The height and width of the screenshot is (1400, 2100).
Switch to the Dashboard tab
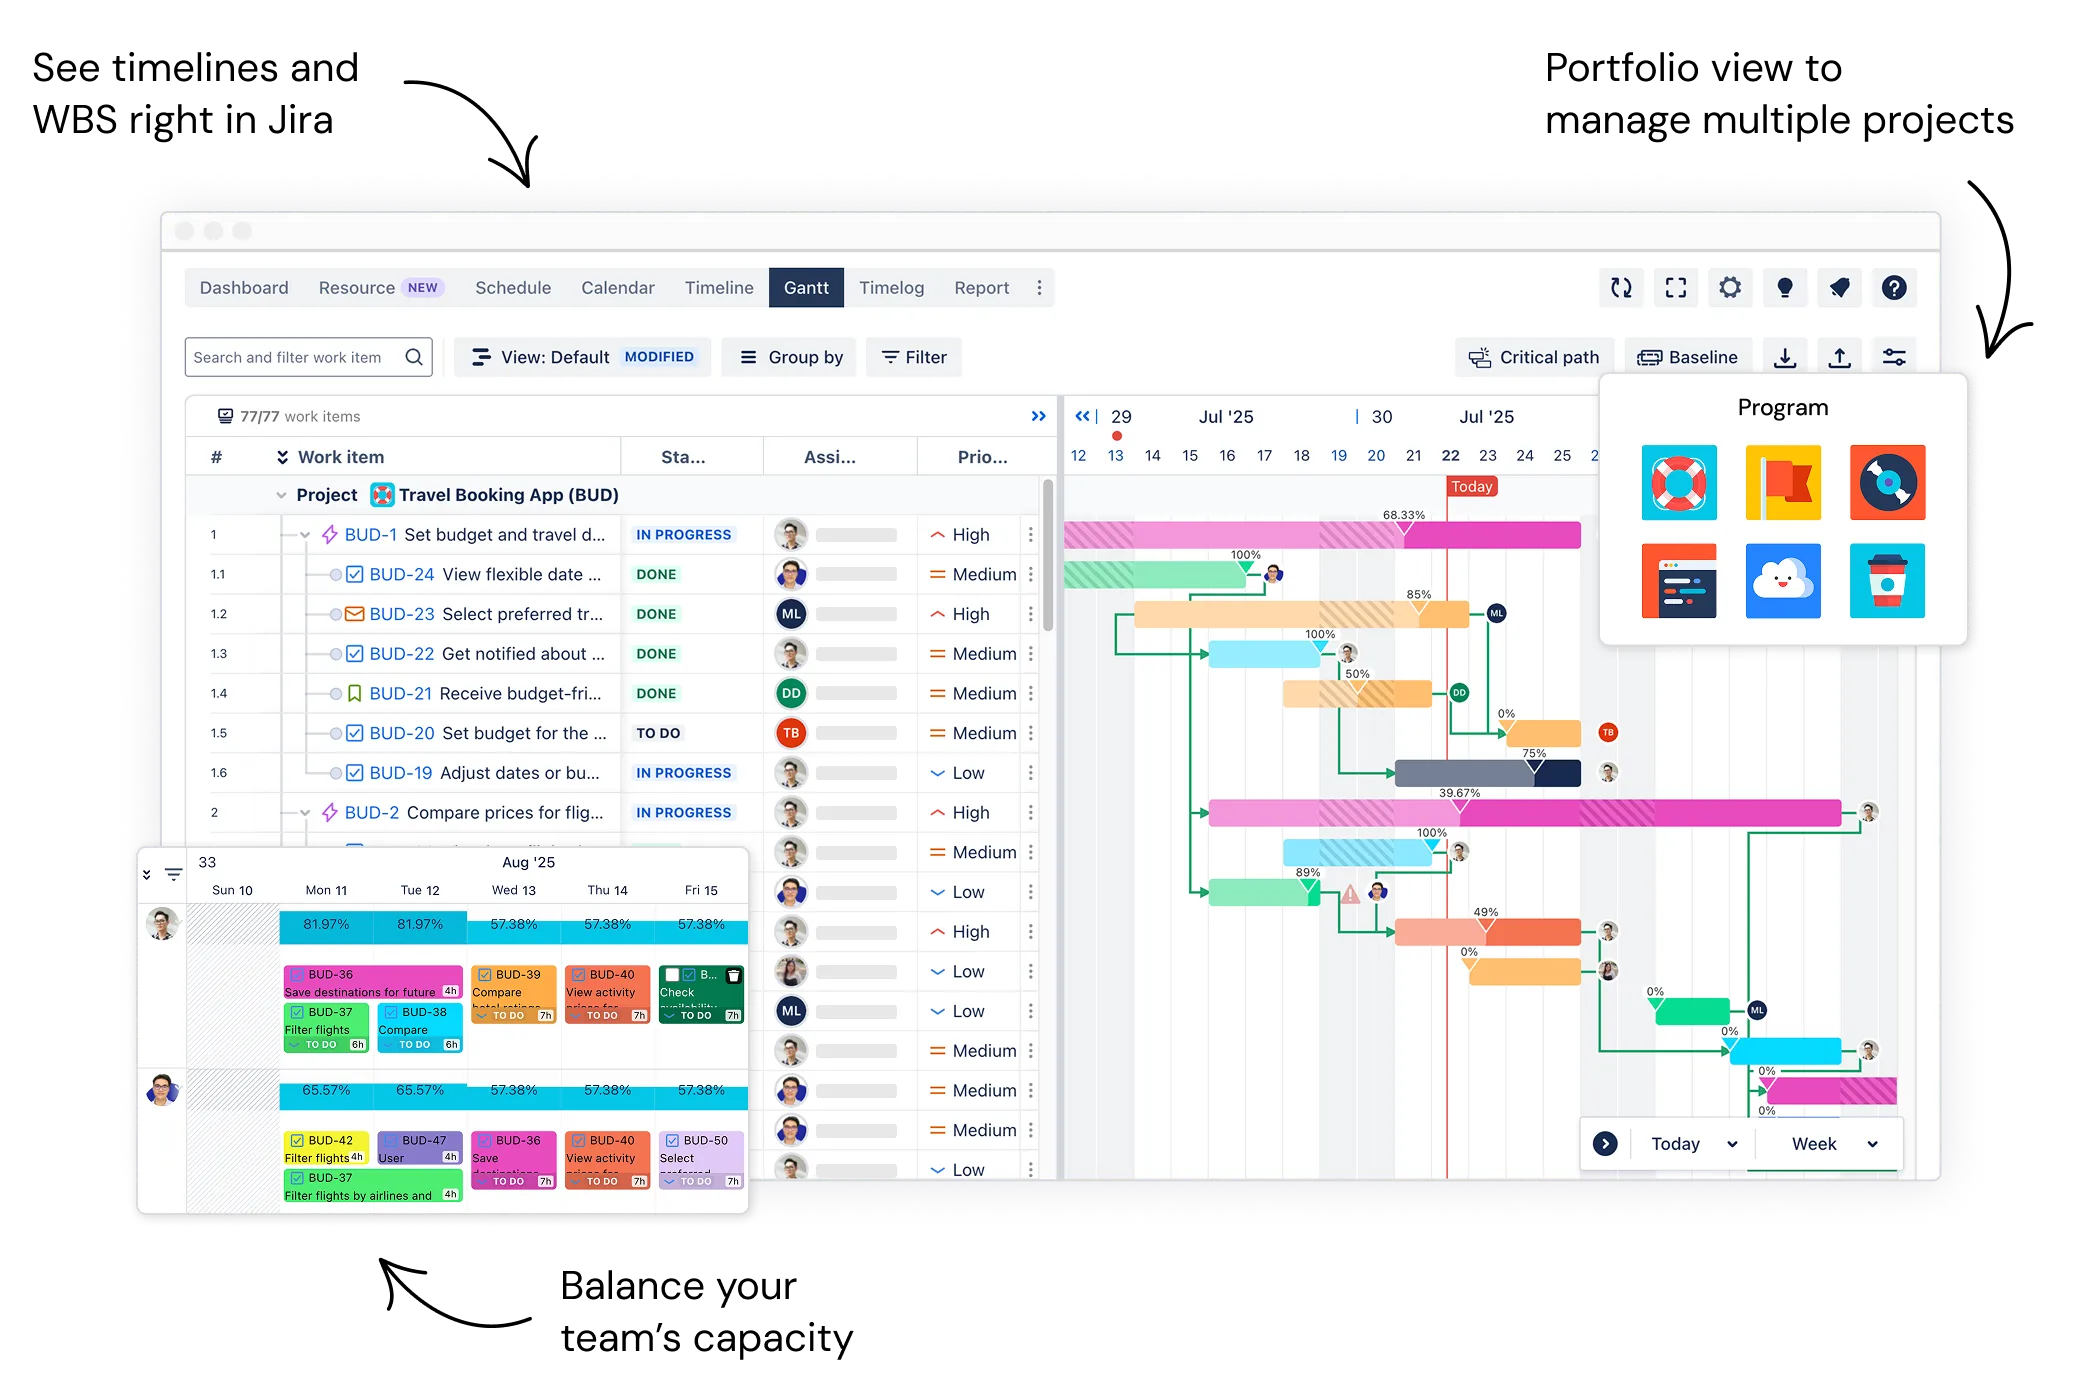coord(244,288)
